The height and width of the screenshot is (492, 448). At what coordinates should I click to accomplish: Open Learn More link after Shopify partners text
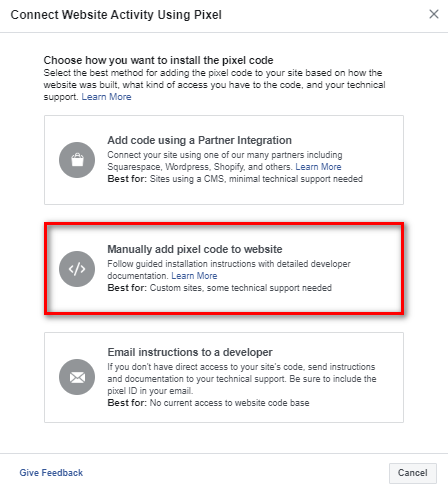(318, 167)
